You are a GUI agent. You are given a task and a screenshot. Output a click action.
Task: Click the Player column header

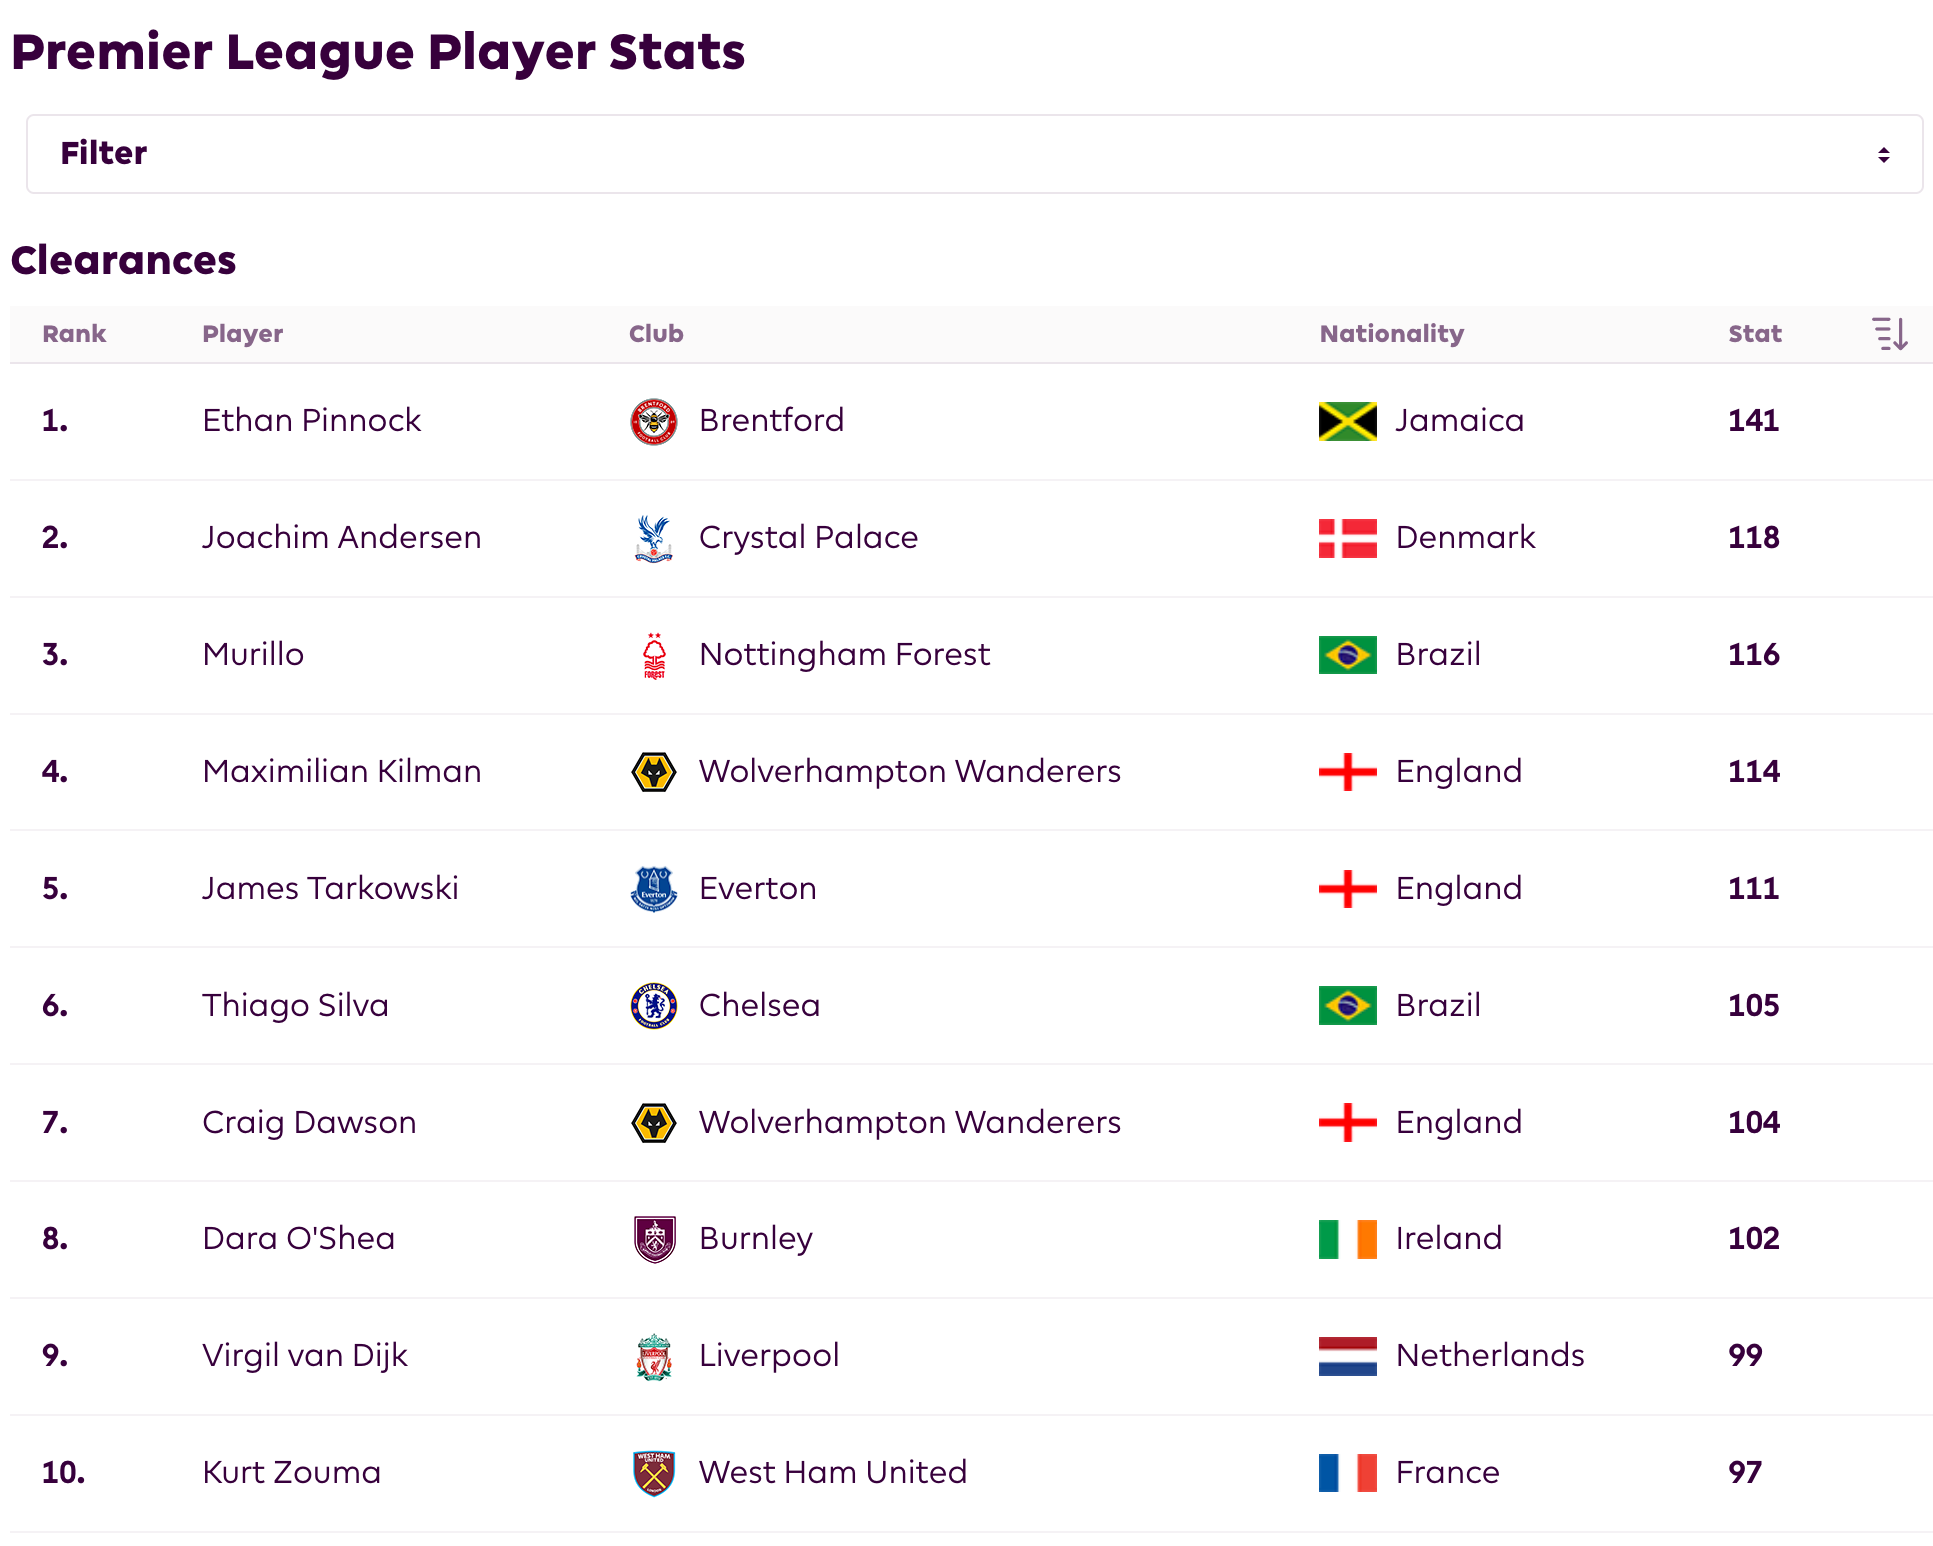coord(242,334)
